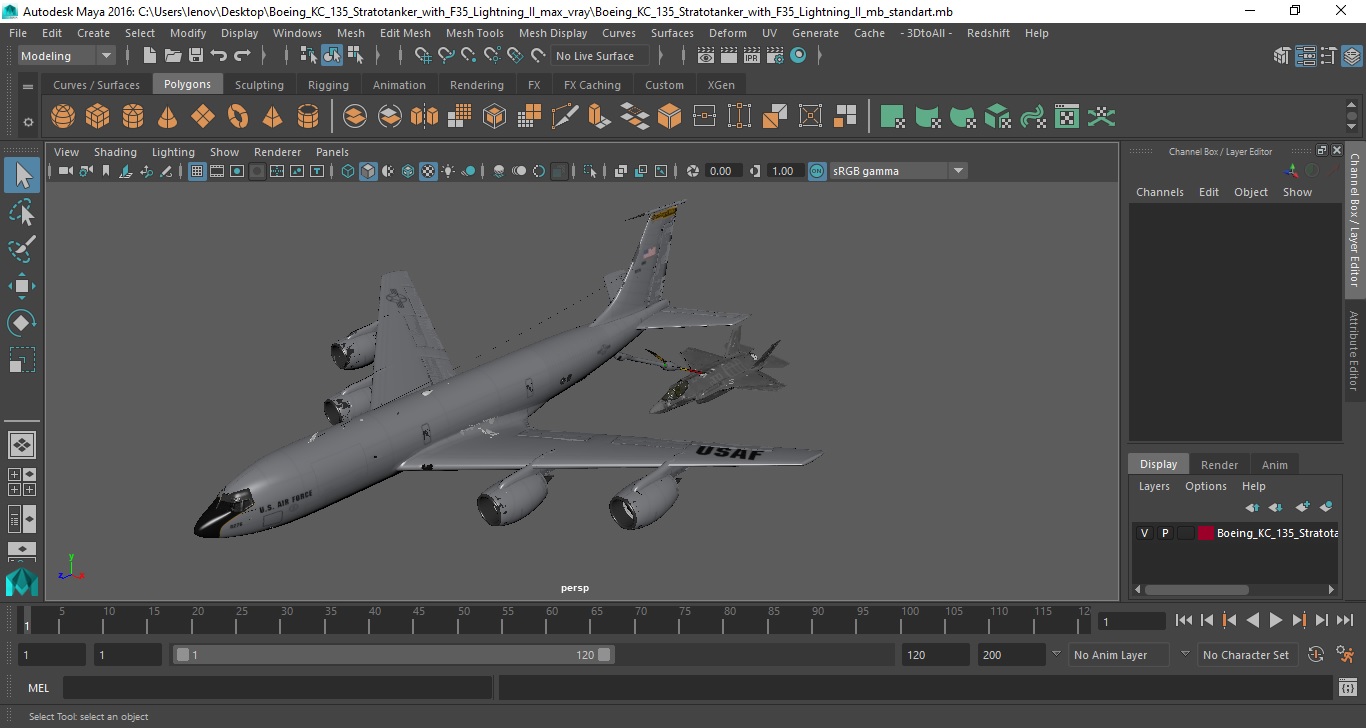
Task: Create a polygon pipe from the shelf
Action: (308, 117)
